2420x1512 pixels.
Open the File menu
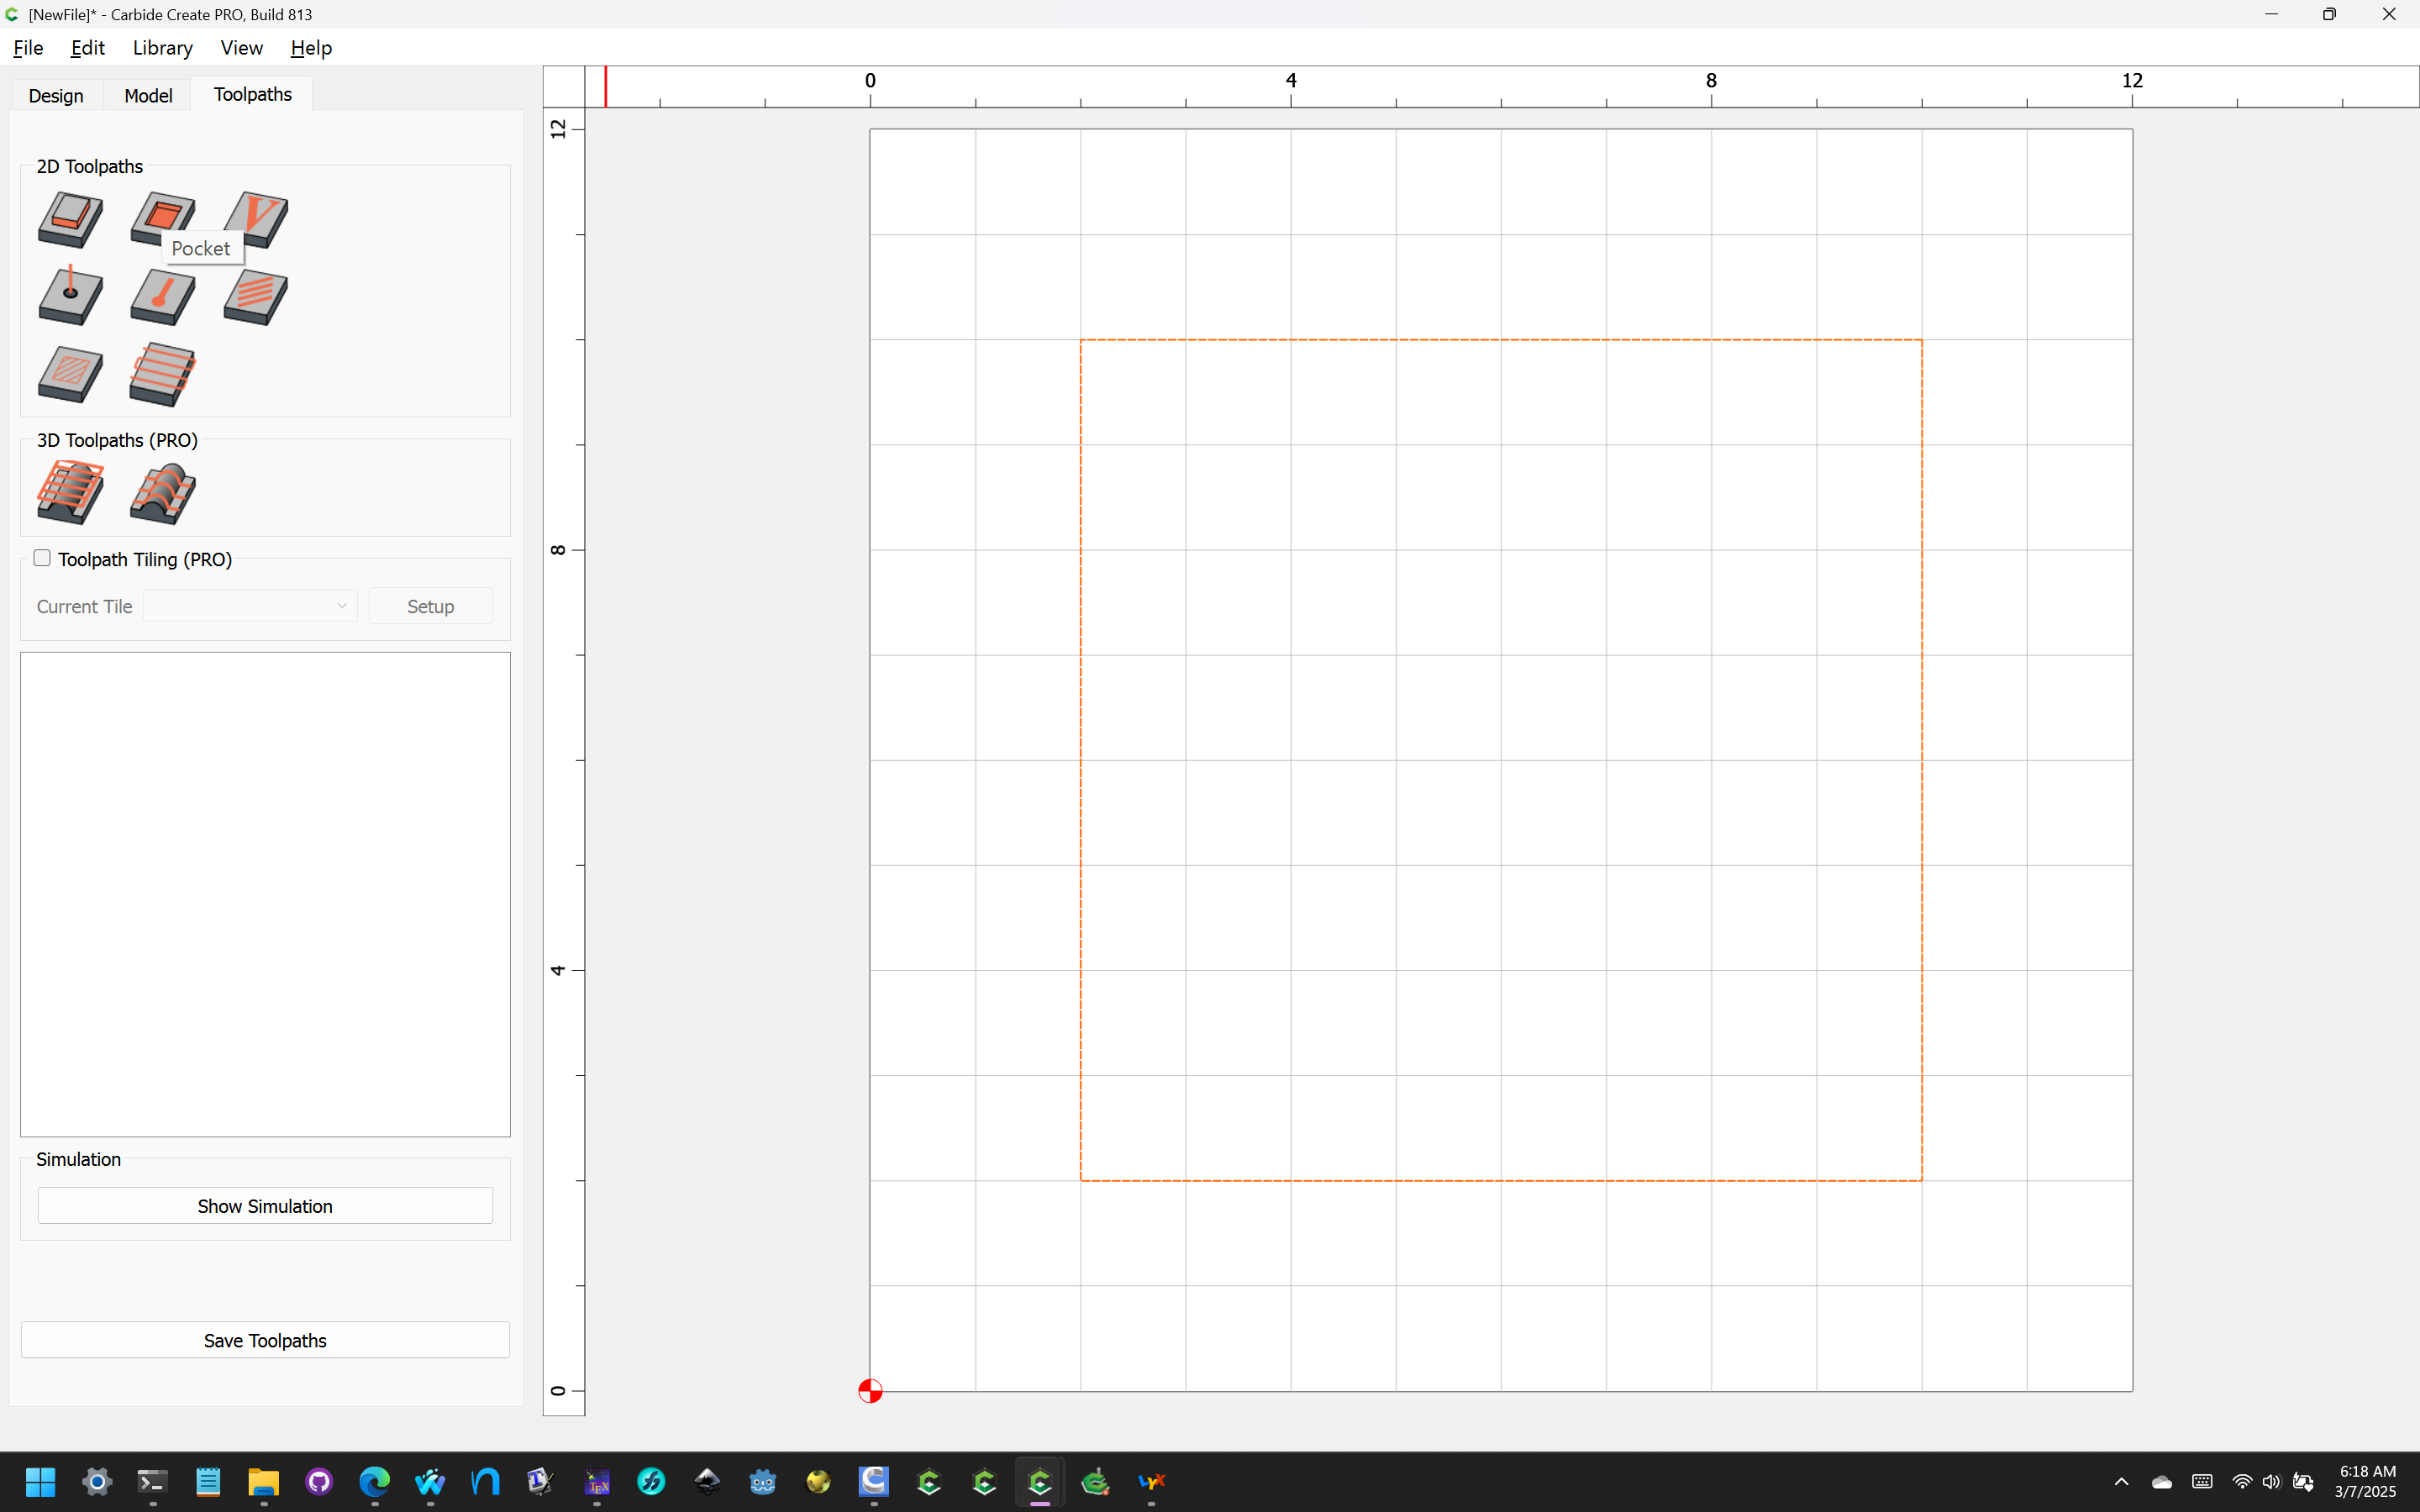[x=28, y=48]
